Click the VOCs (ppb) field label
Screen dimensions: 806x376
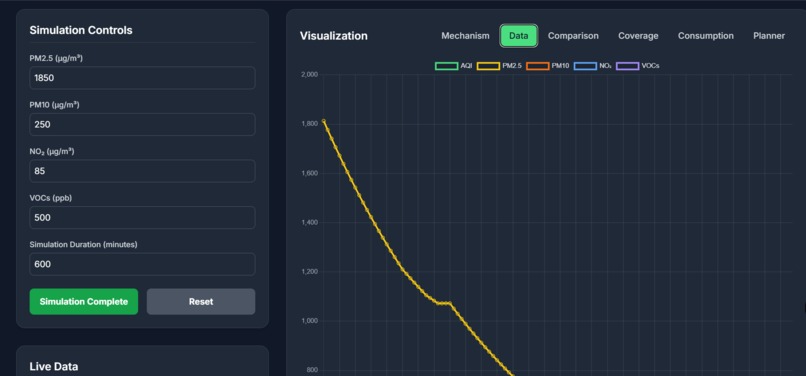(50, 198)
